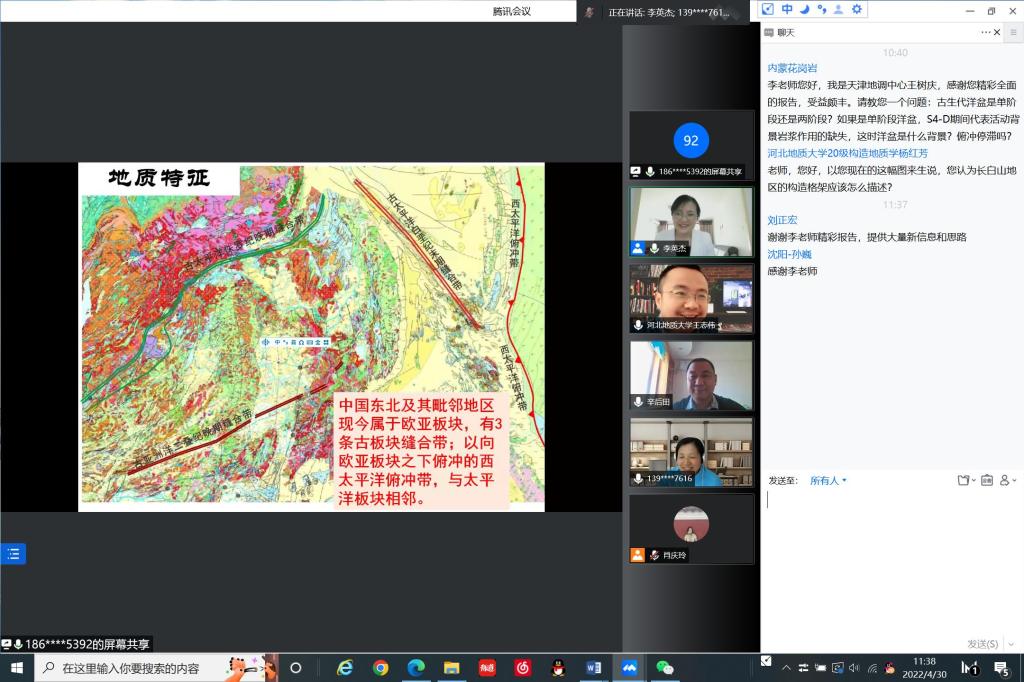Screen dimensions: 1024x682
Task: Toggle the IME punctuation mode icon
Action: [821, 9]
